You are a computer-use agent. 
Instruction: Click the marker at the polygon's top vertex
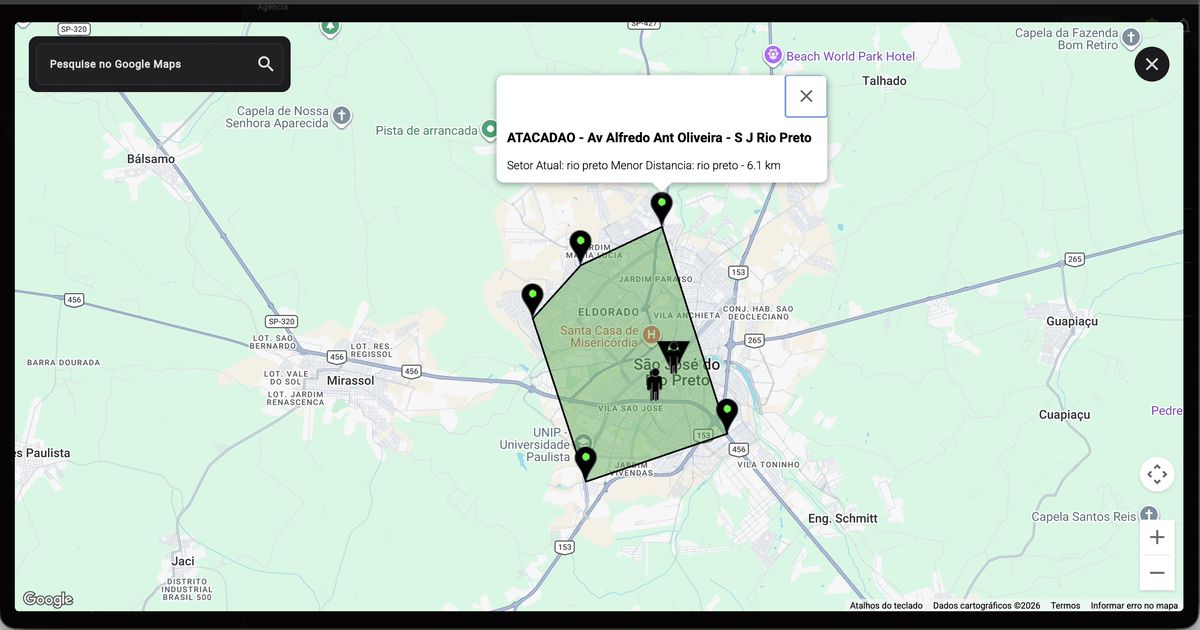(661, 203)
